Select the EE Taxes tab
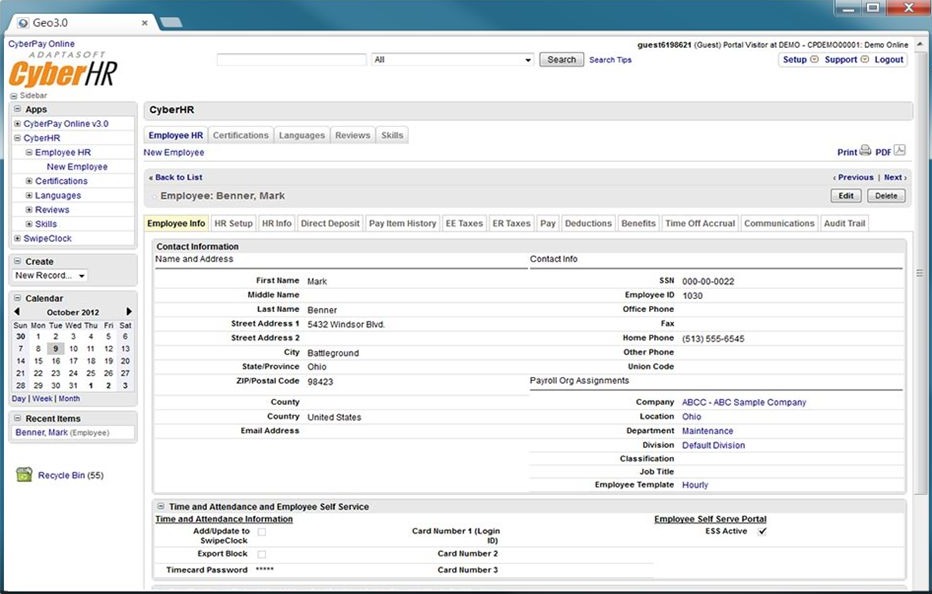This screenshot has height=594, width=932. pos(464,224)
